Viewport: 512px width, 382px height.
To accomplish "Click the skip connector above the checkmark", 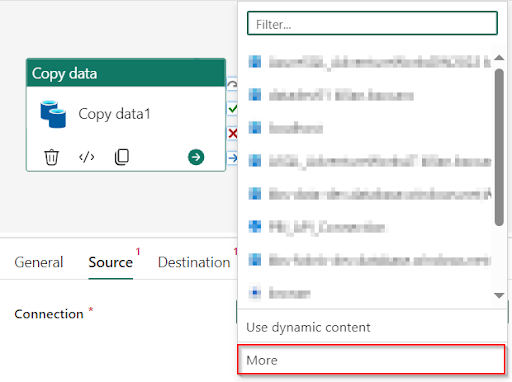I will tap(232, 84).
